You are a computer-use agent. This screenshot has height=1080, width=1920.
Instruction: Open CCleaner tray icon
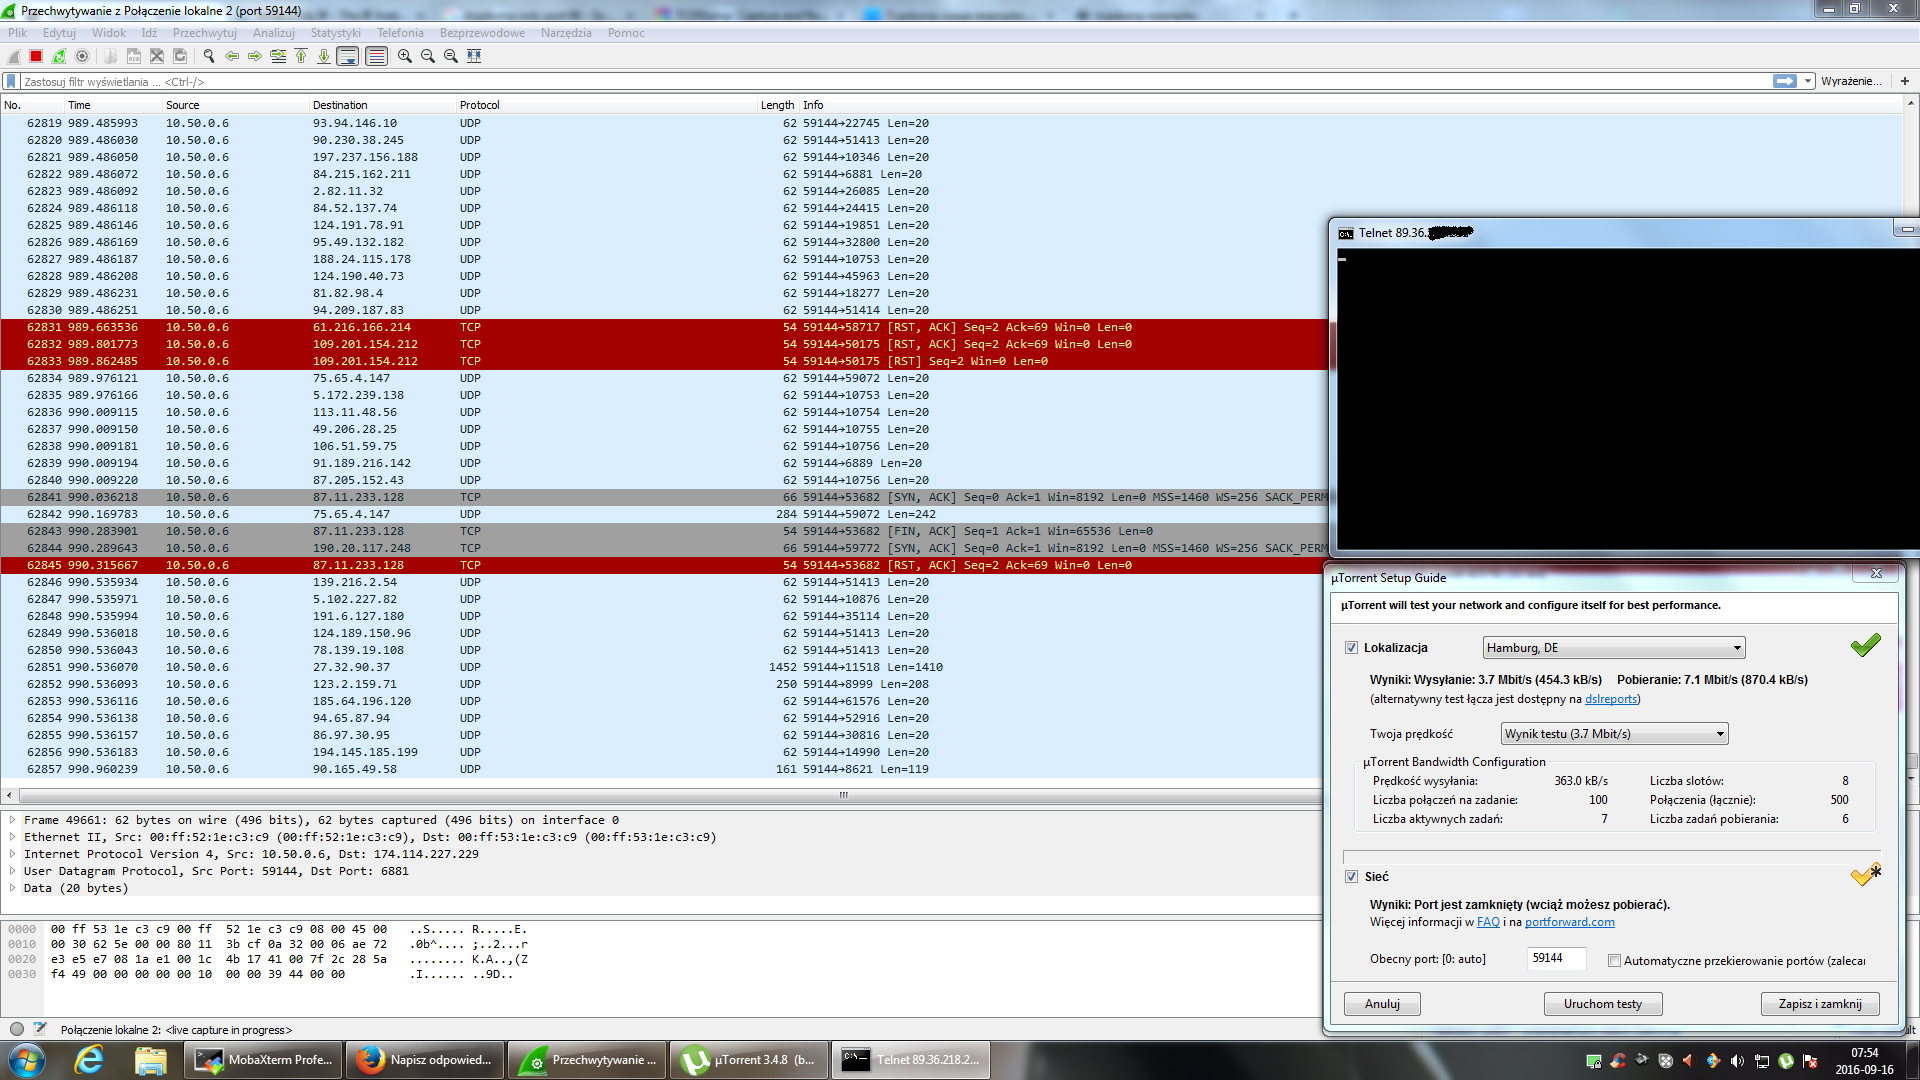(1618, 1061)
